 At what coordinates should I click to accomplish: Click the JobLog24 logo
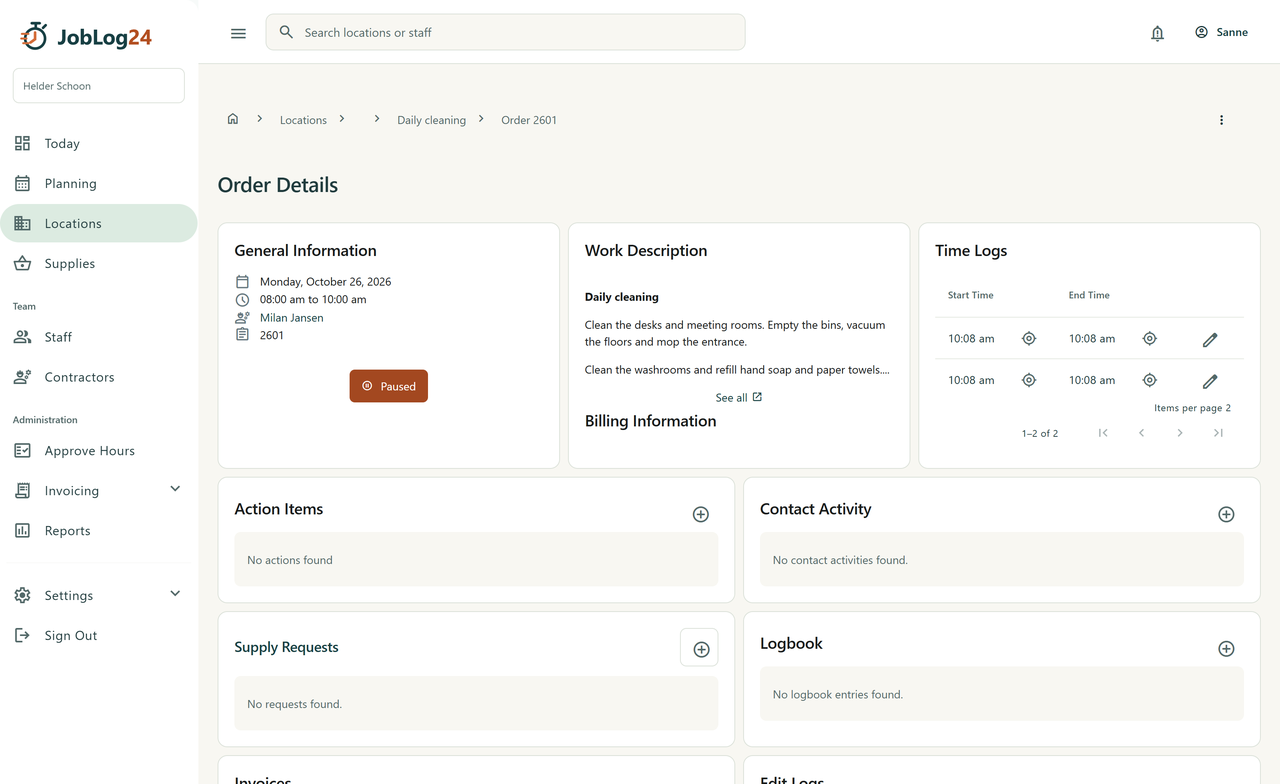(86, 36)
